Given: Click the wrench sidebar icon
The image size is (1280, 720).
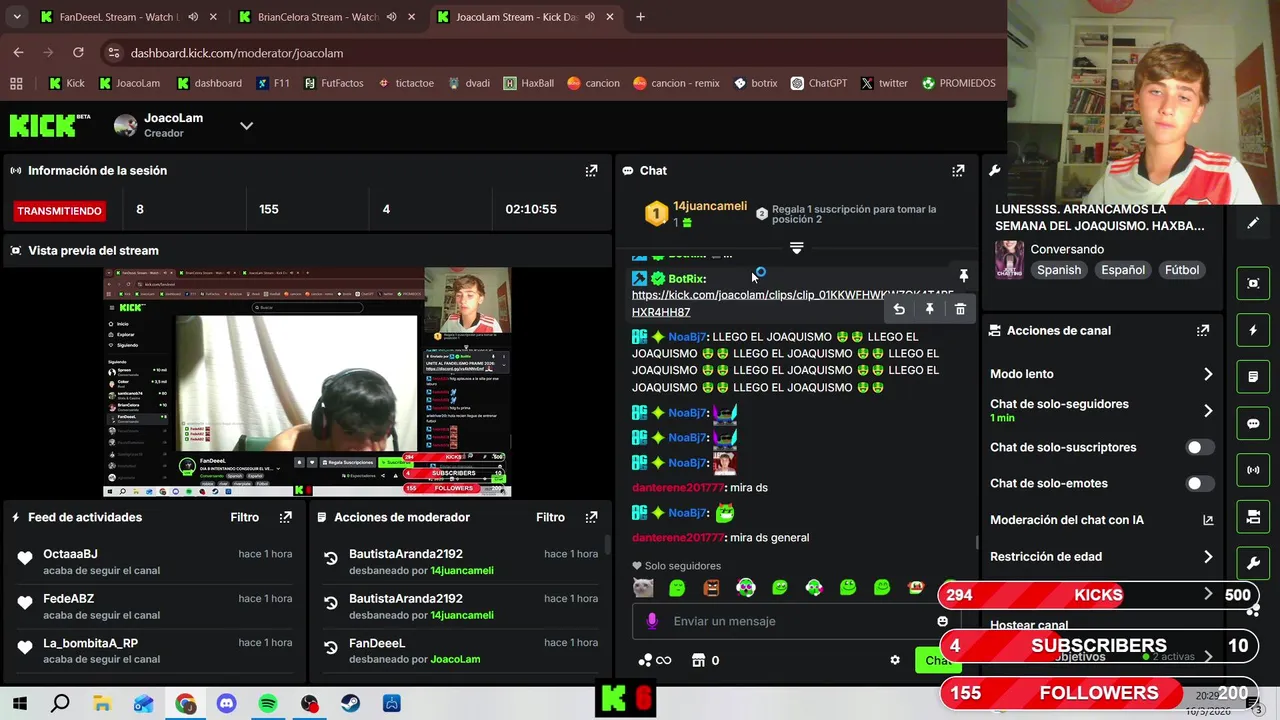Looking at the screenshot, I should [1253, 563].
